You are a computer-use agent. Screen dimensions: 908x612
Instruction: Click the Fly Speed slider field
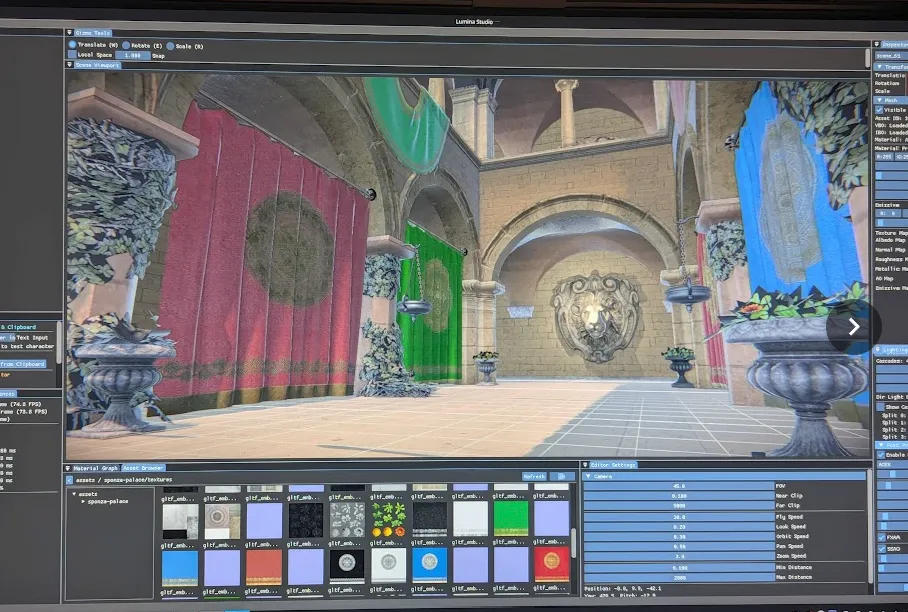point(679,516)
